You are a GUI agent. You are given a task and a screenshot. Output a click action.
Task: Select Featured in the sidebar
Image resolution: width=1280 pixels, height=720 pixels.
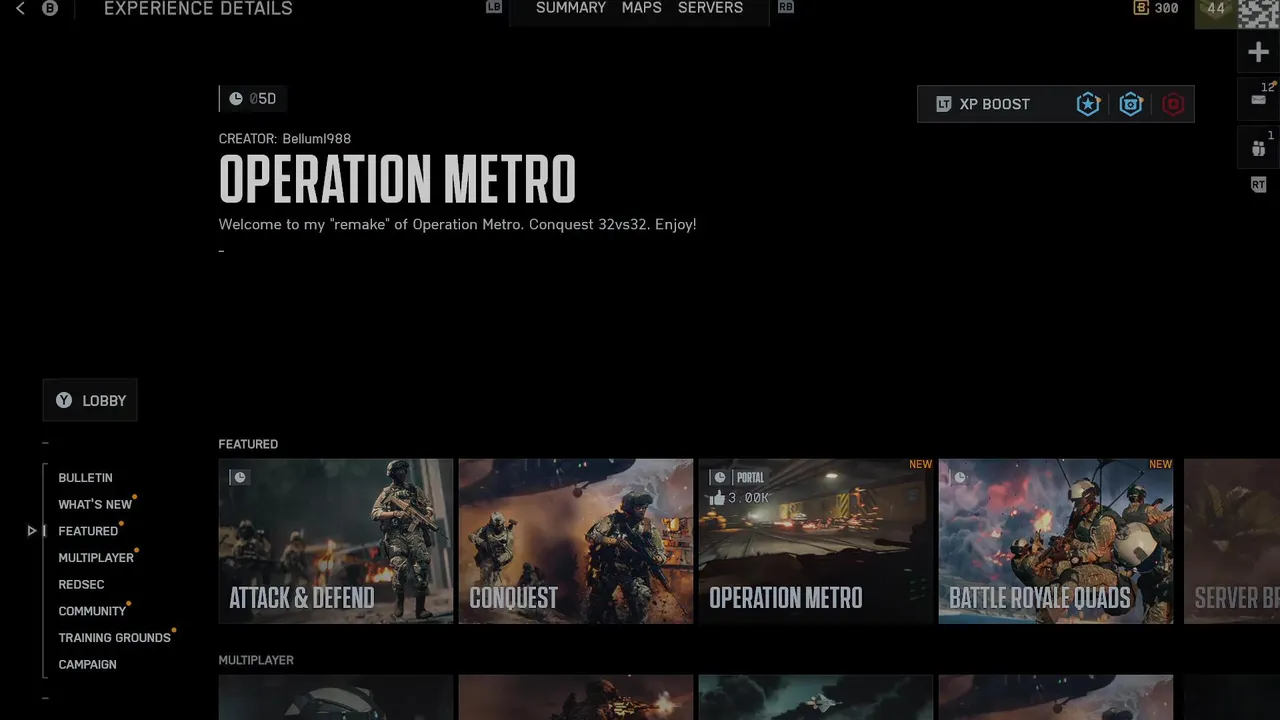pos(88,531)
